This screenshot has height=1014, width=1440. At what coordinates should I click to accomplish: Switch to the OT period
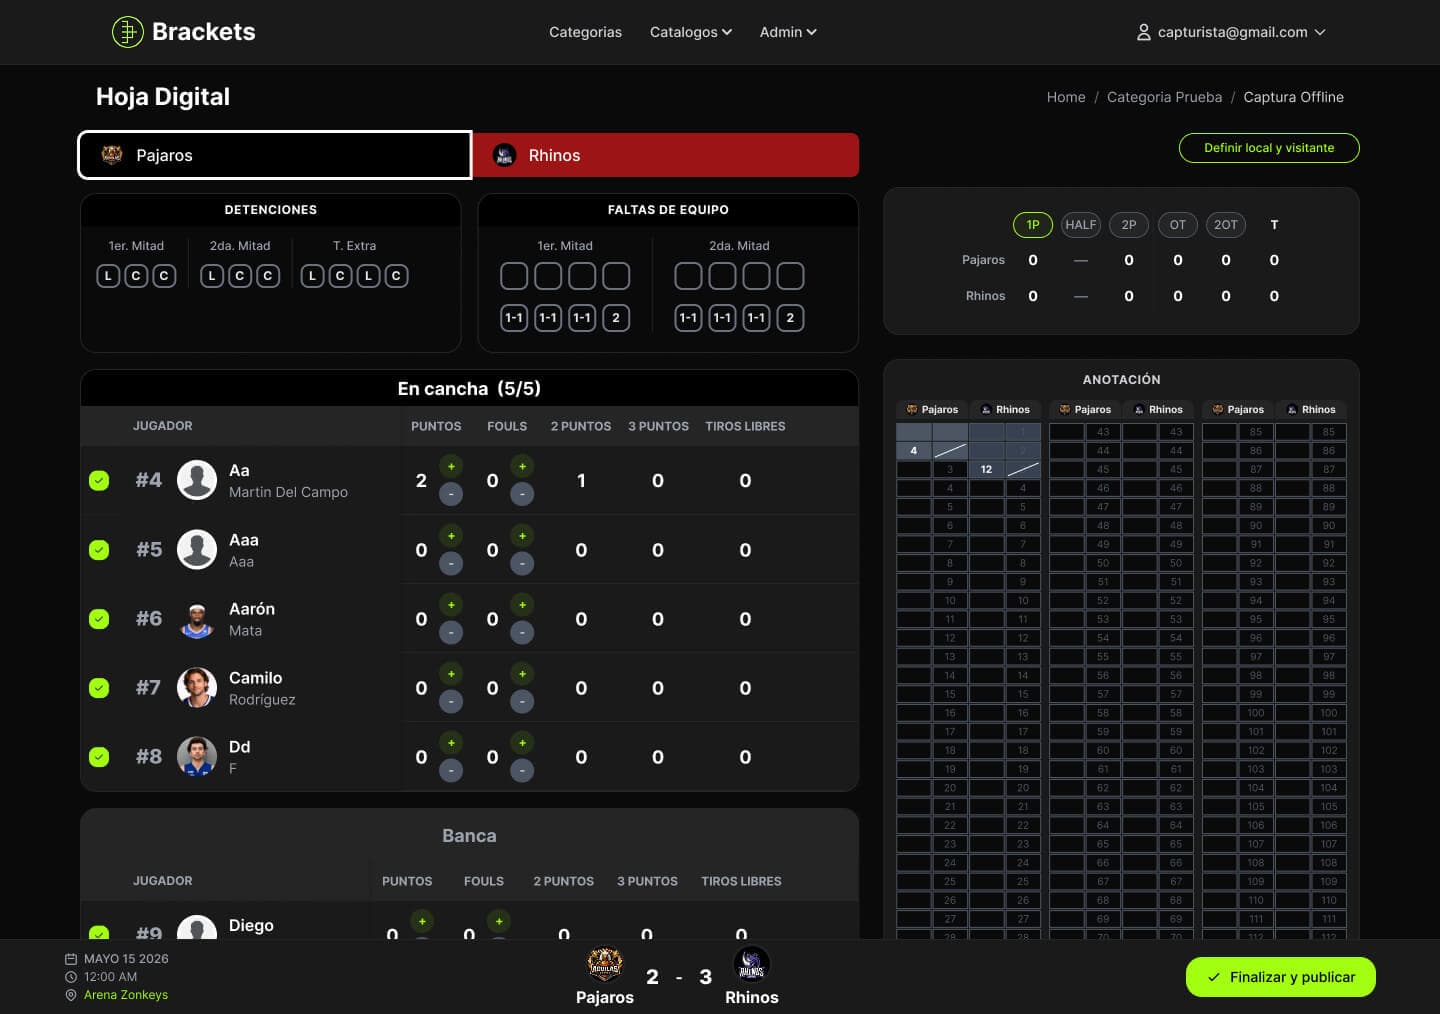pos(1178,225)
